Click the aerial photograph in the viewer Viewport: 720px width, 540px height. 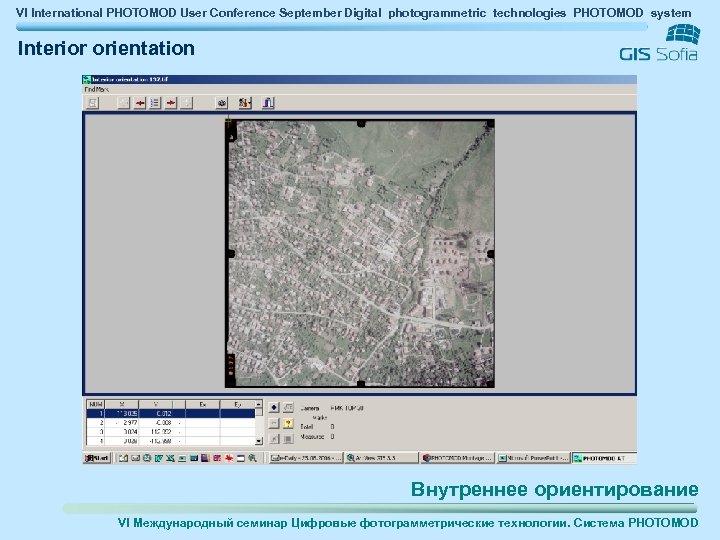pos(360,253)
